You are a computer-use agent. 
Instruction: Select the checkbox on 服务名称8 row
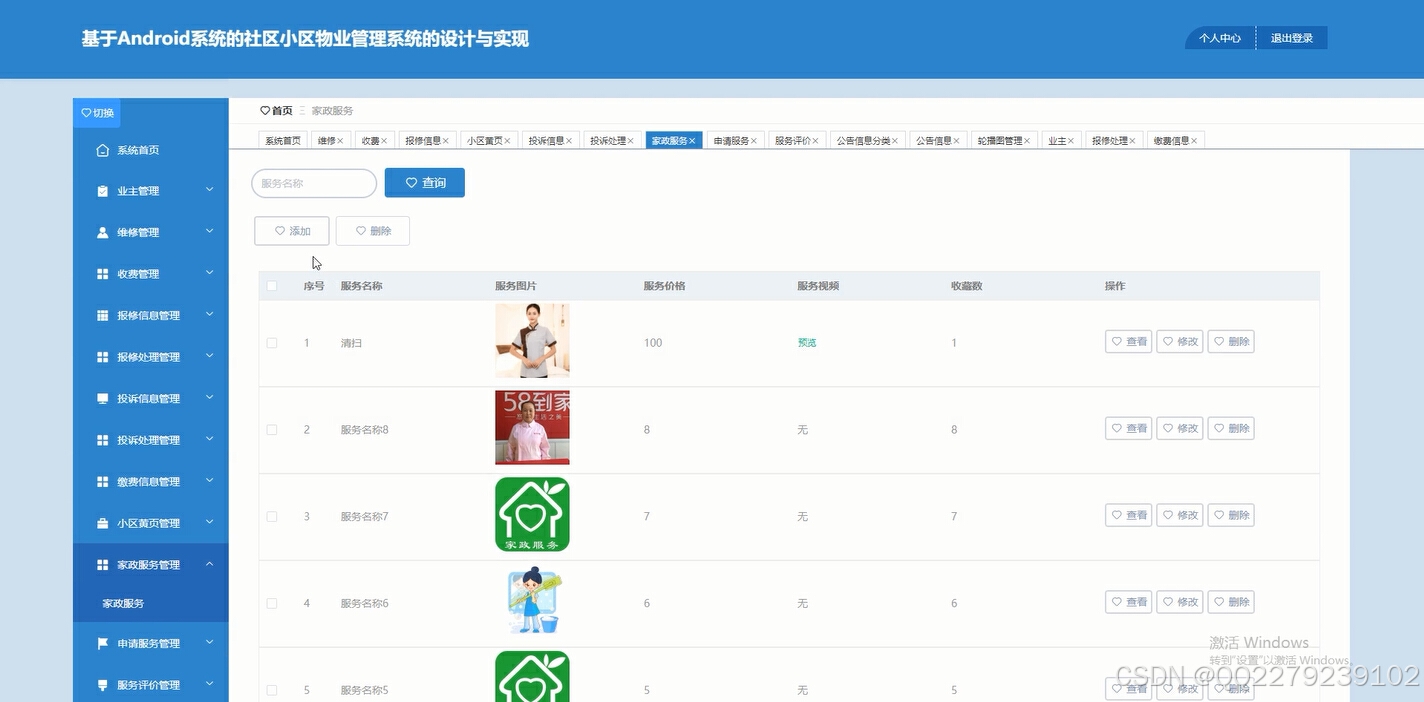click(x=271, y=427)
